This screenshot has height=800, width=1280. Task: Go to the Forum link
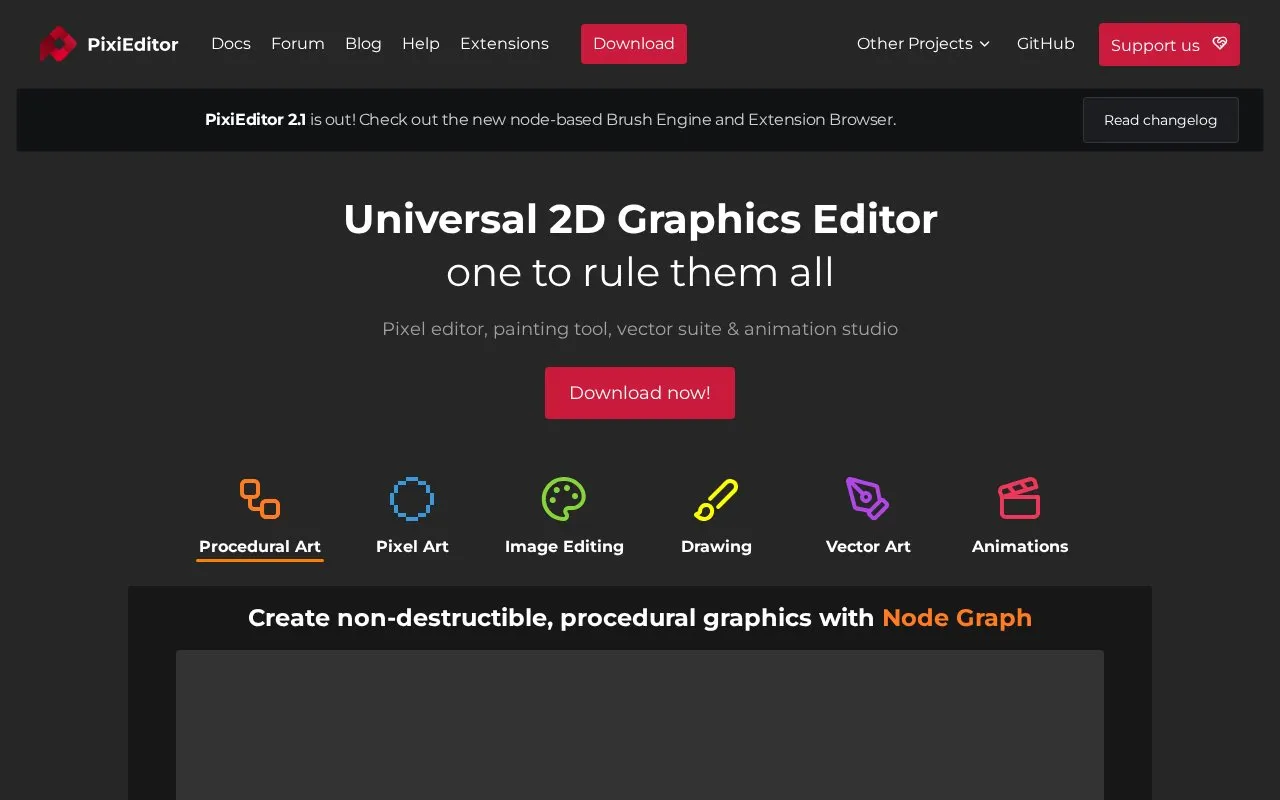298,44
